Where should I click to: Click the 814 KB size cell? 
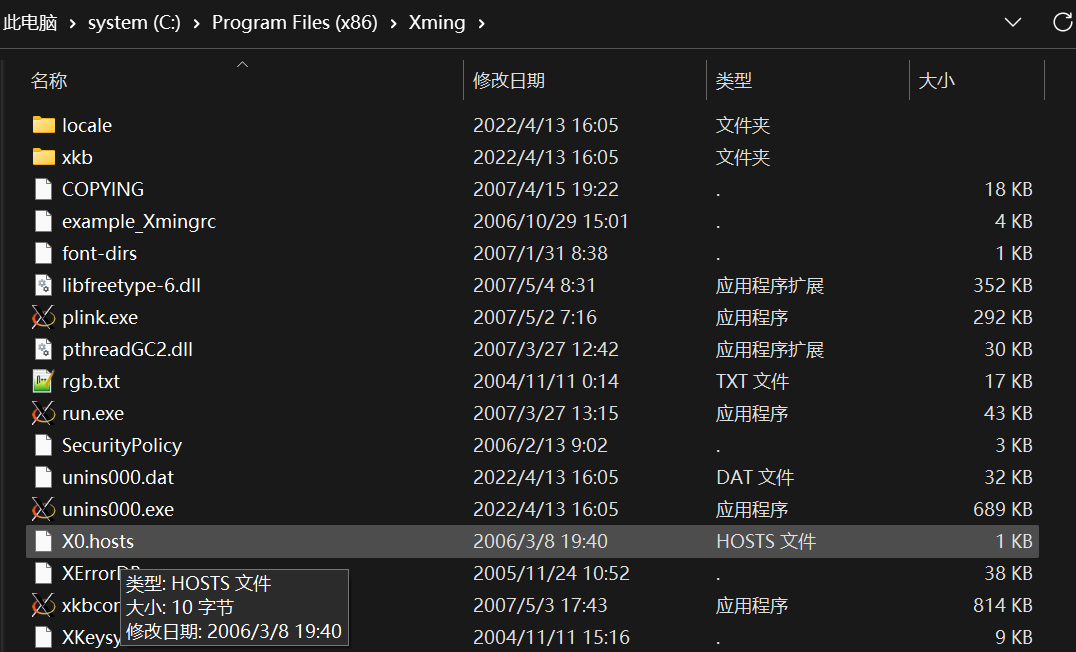(1003, 605)
